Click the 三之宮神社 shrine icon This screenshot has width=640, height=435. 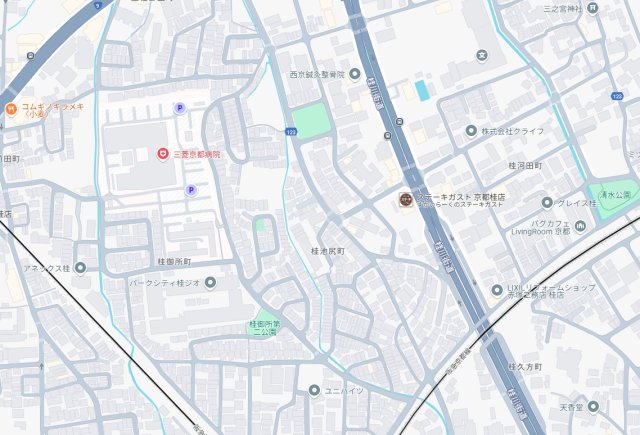tap(593, 8)
